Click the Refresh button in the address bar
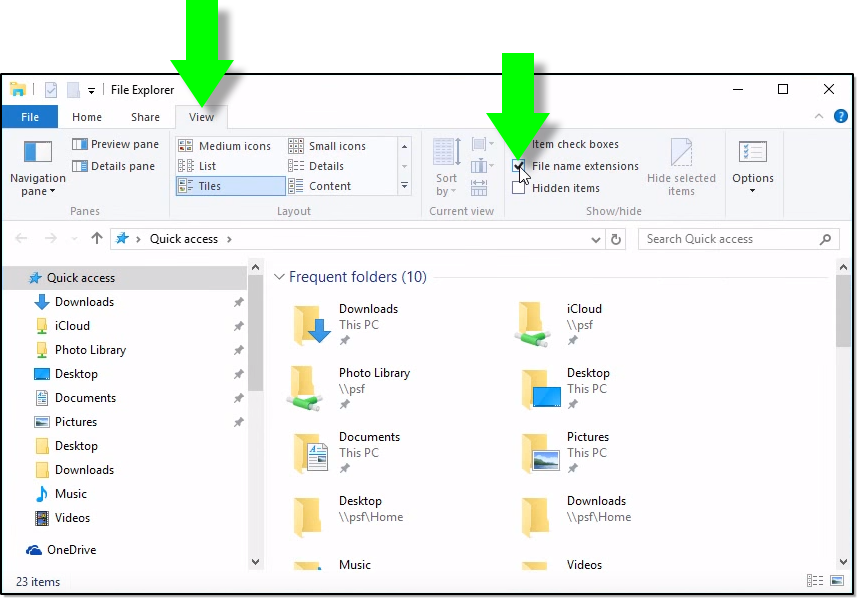The height and width of the screenshot is (598, 857). 617,239
